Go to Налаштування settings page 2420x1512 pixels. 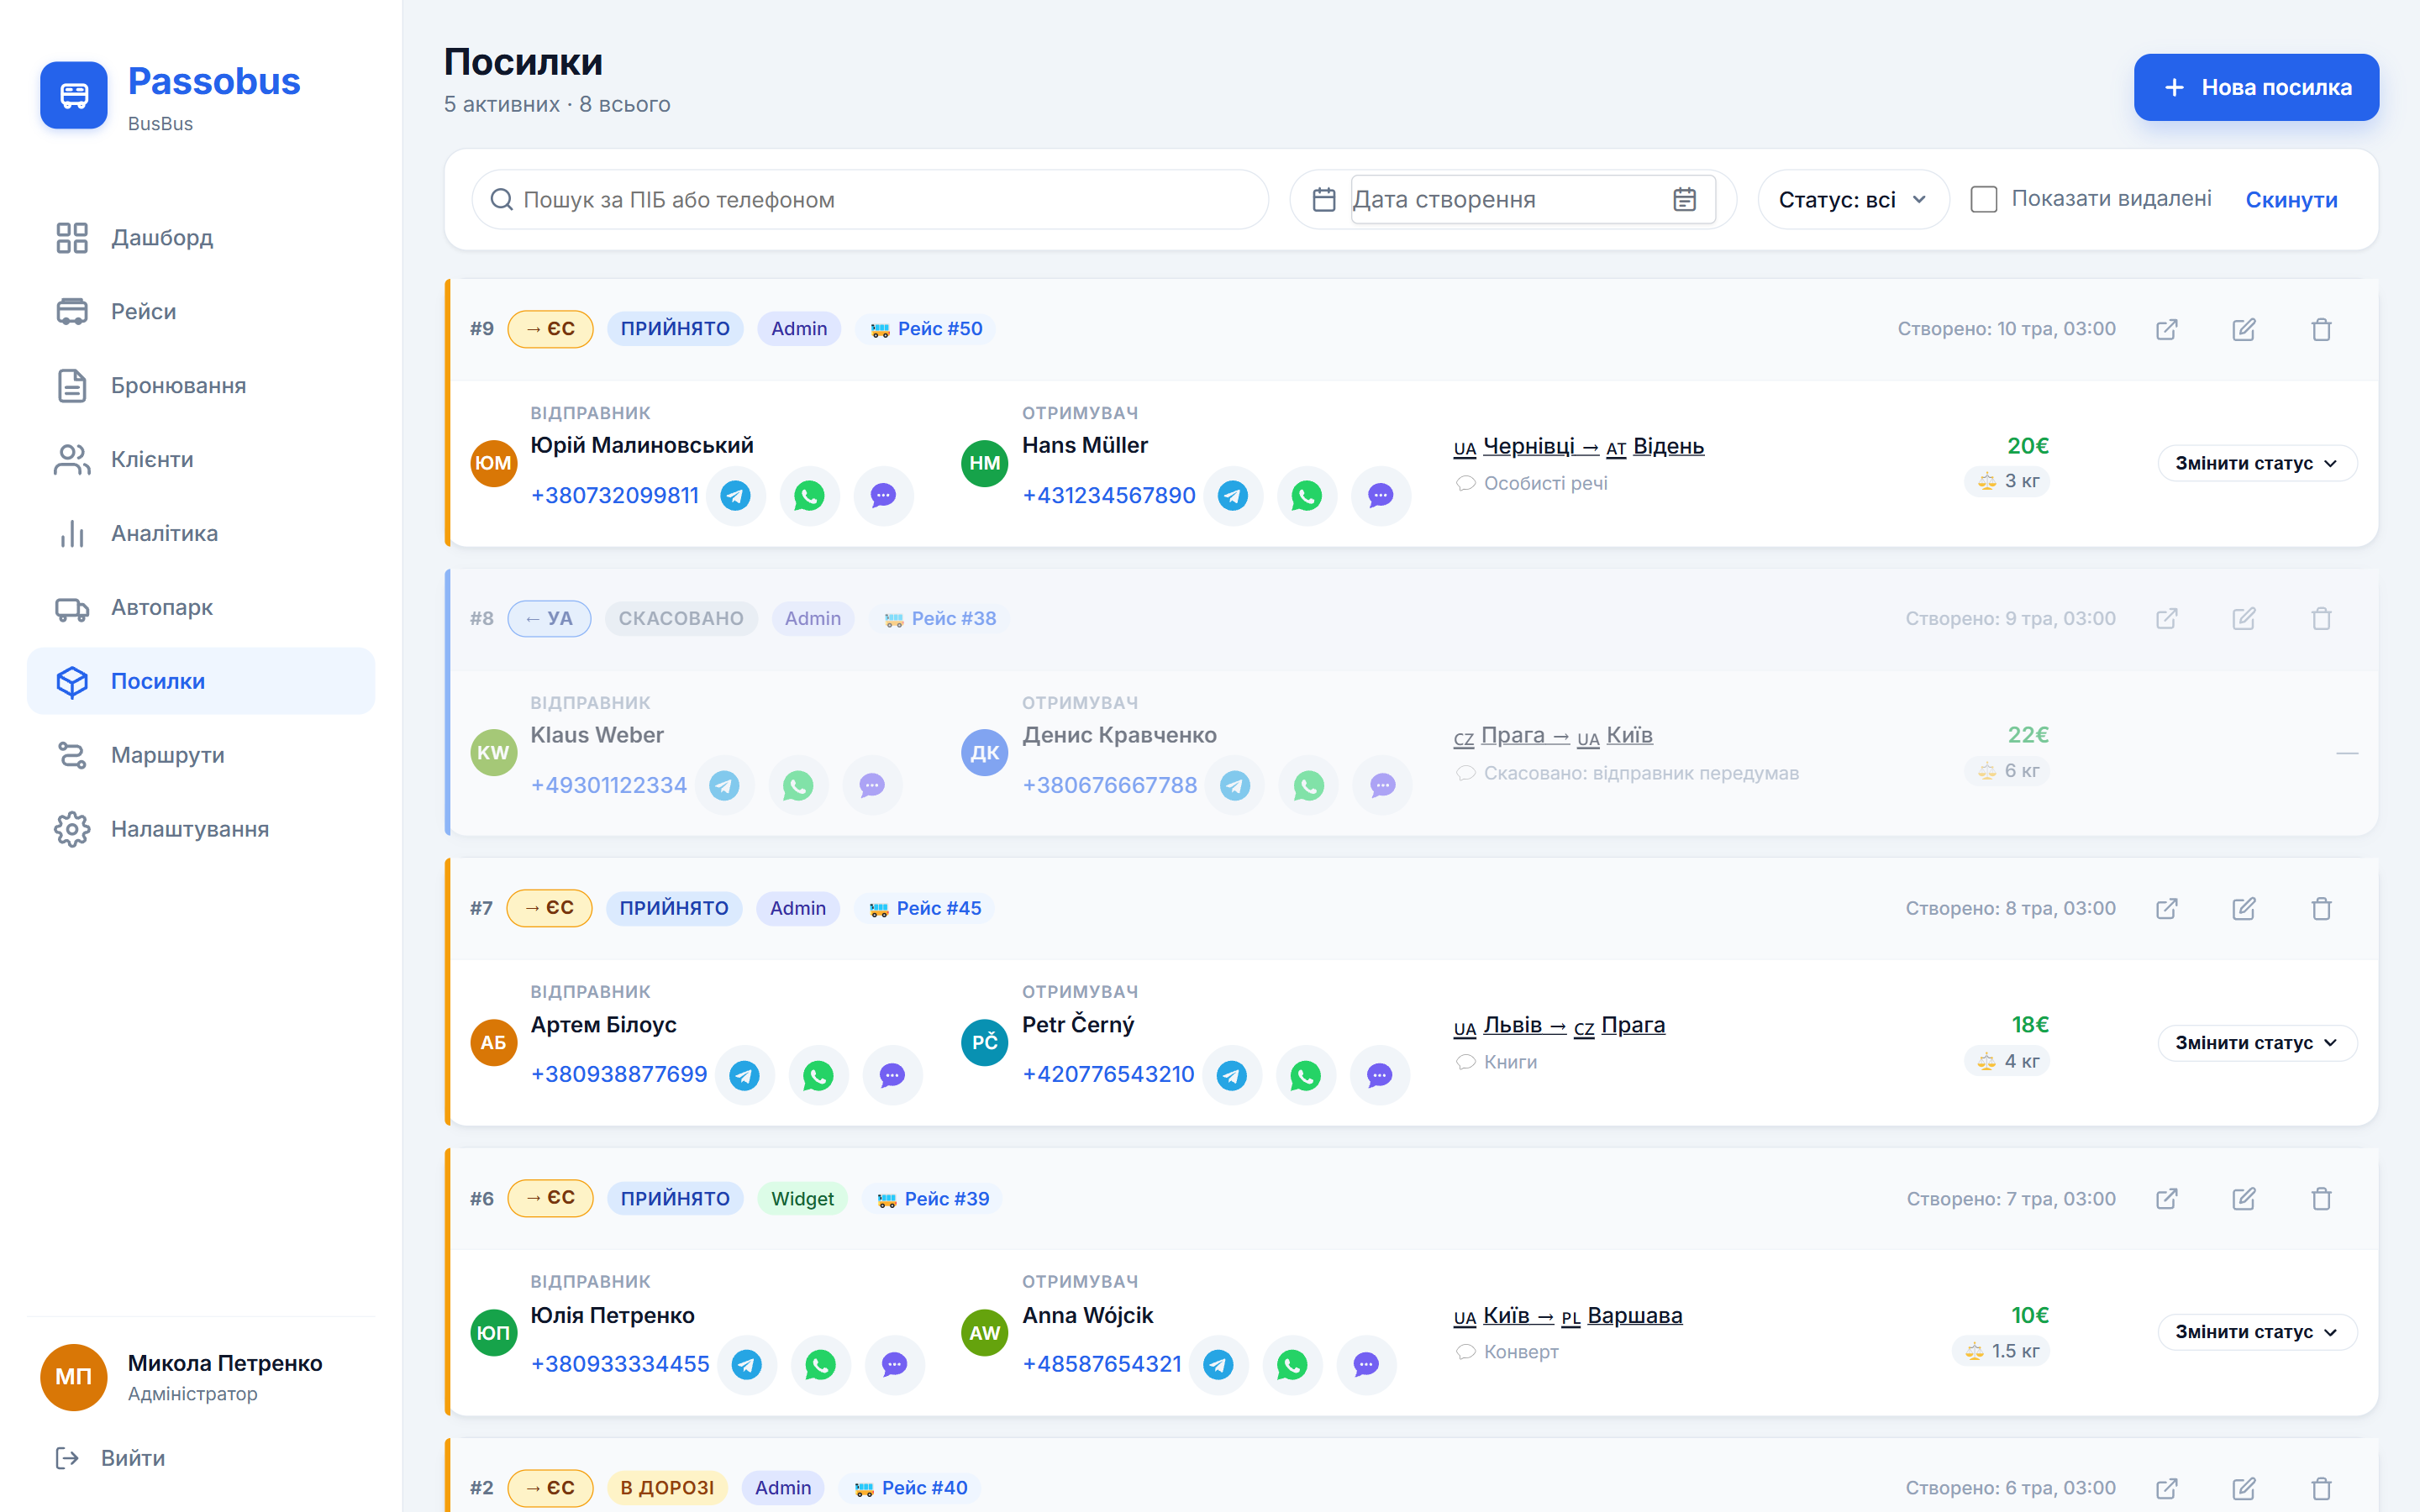pyautogui.click(x=201, y=829)
